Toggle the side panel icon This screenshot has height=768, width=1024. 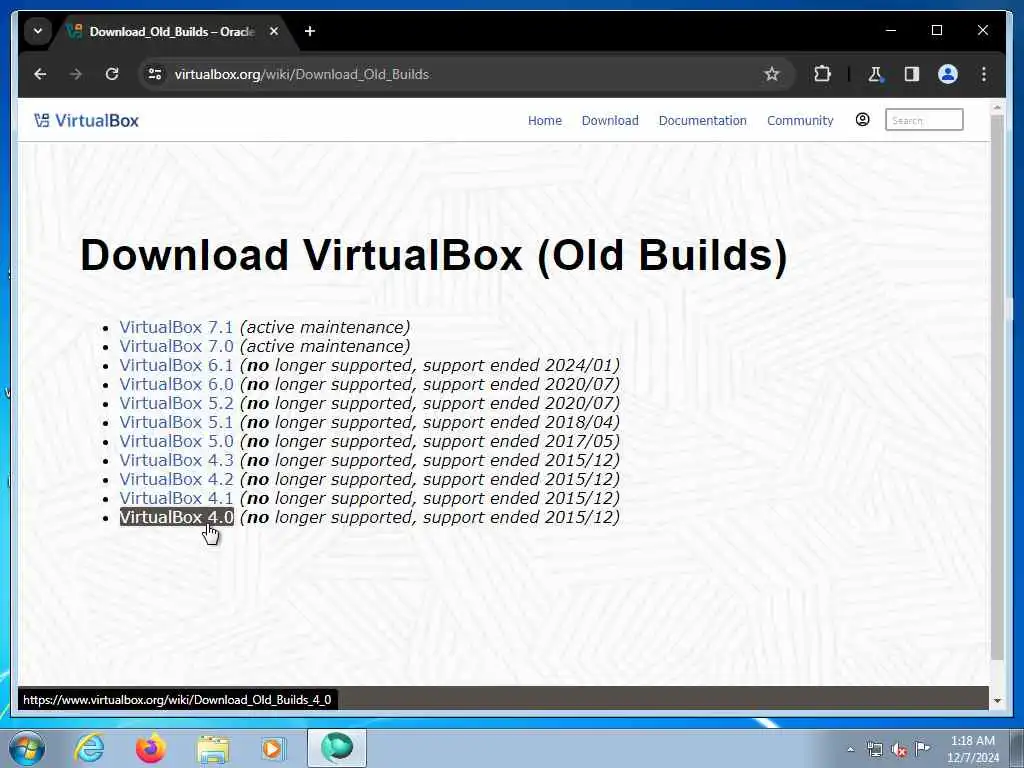coord(912,74)
